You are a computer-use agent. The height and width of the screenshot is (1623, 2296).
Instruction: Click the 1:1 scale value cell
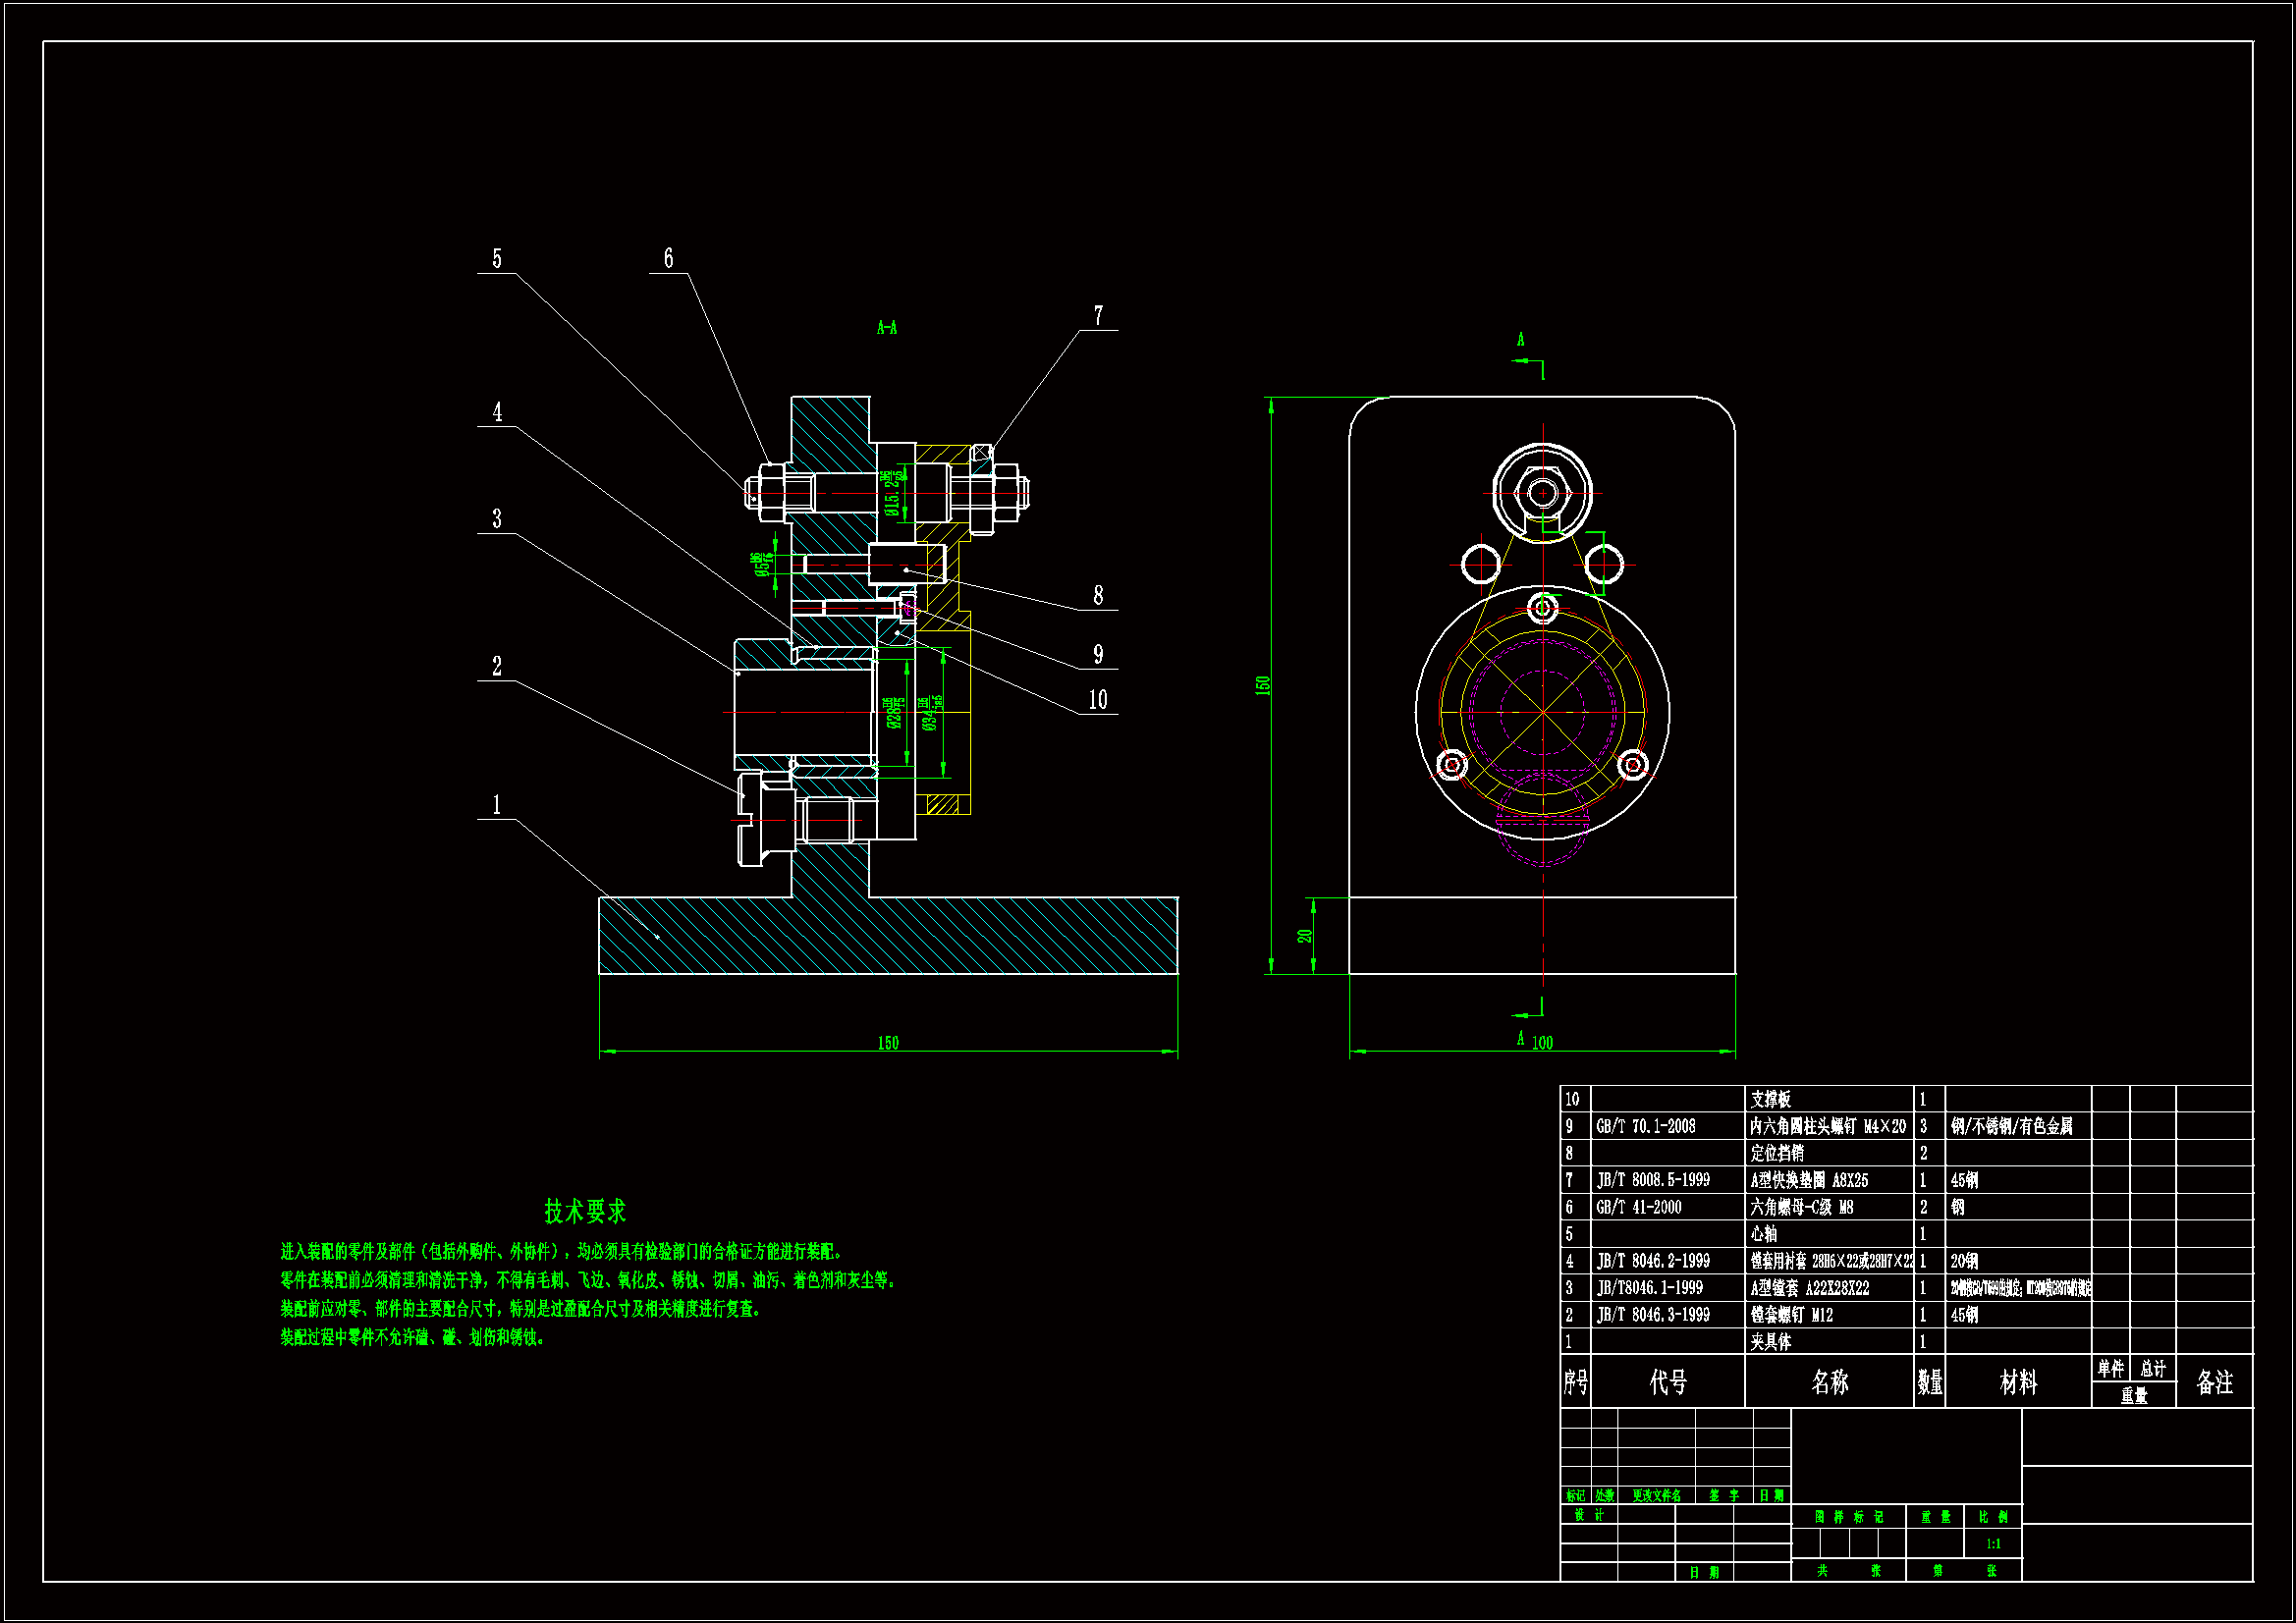coord(1993,1544)
